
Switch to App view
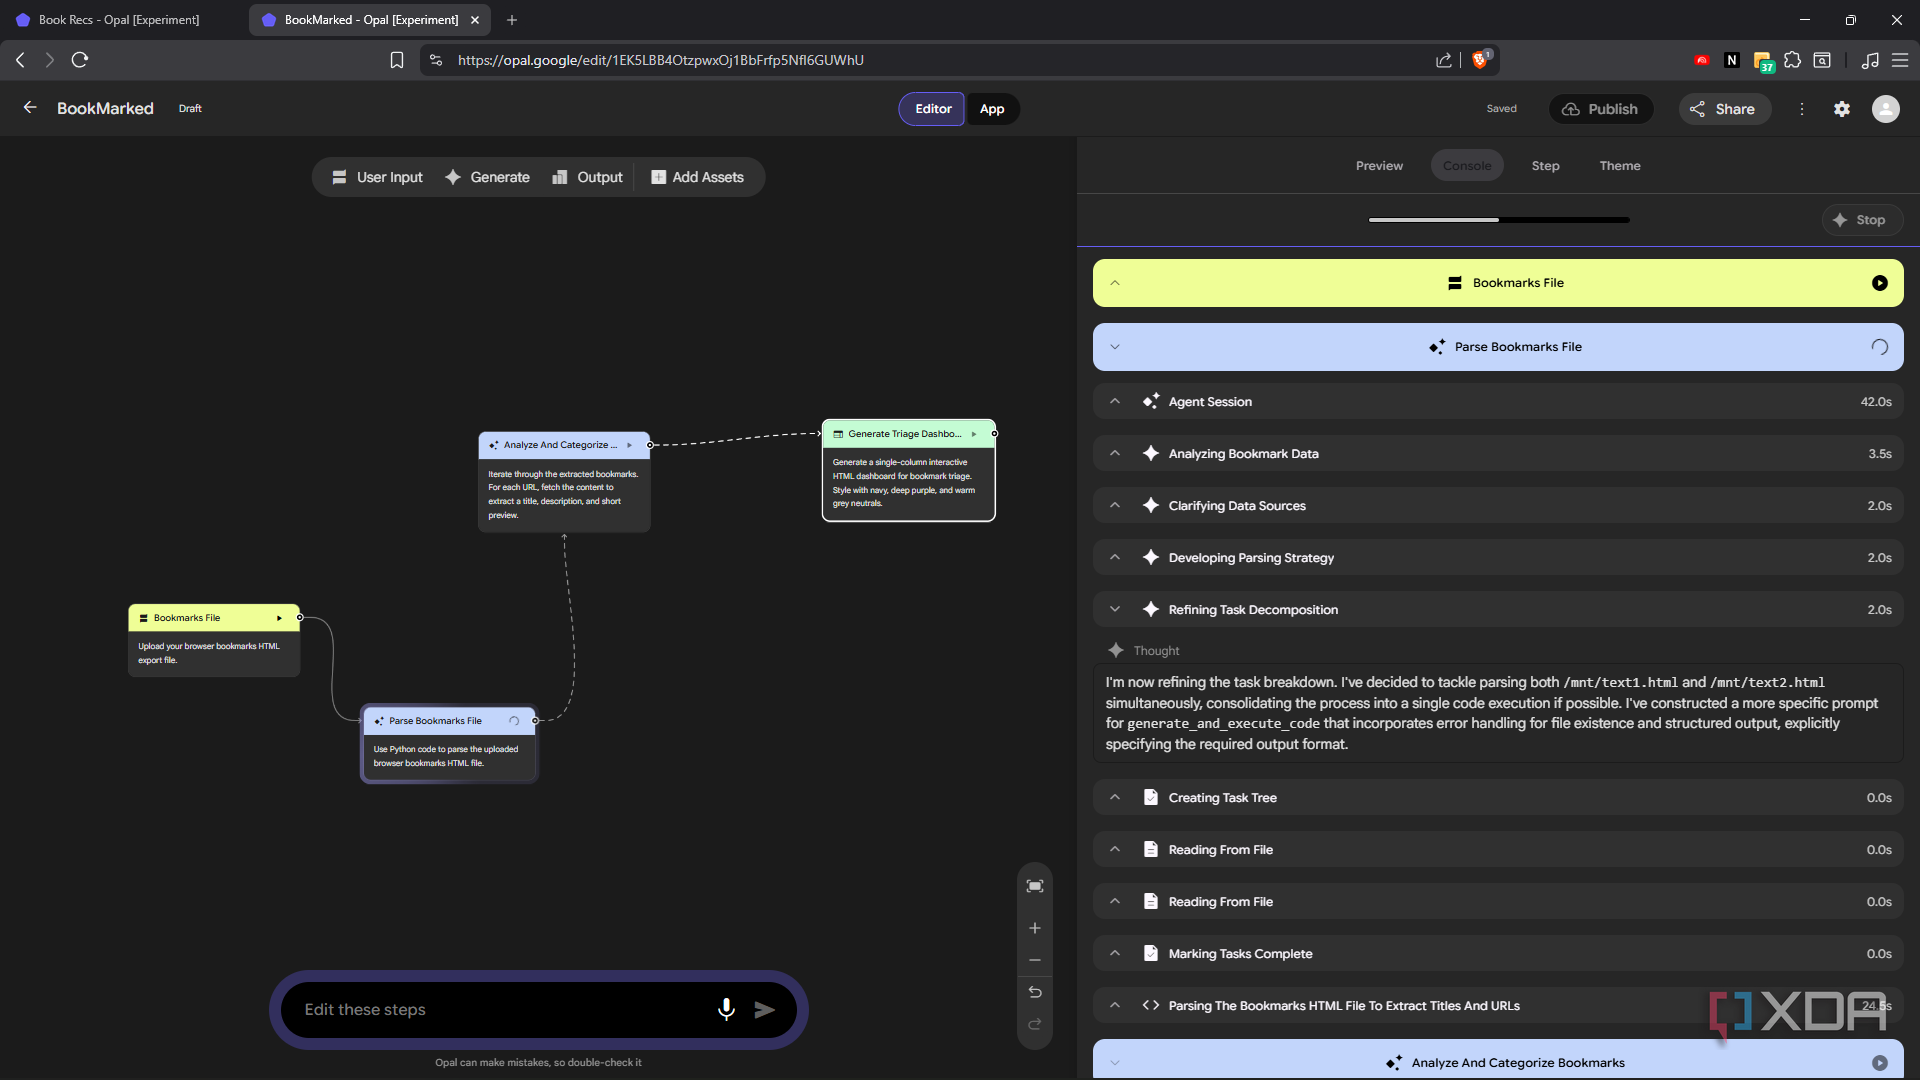pyautogui.click(x=992, y=109)
